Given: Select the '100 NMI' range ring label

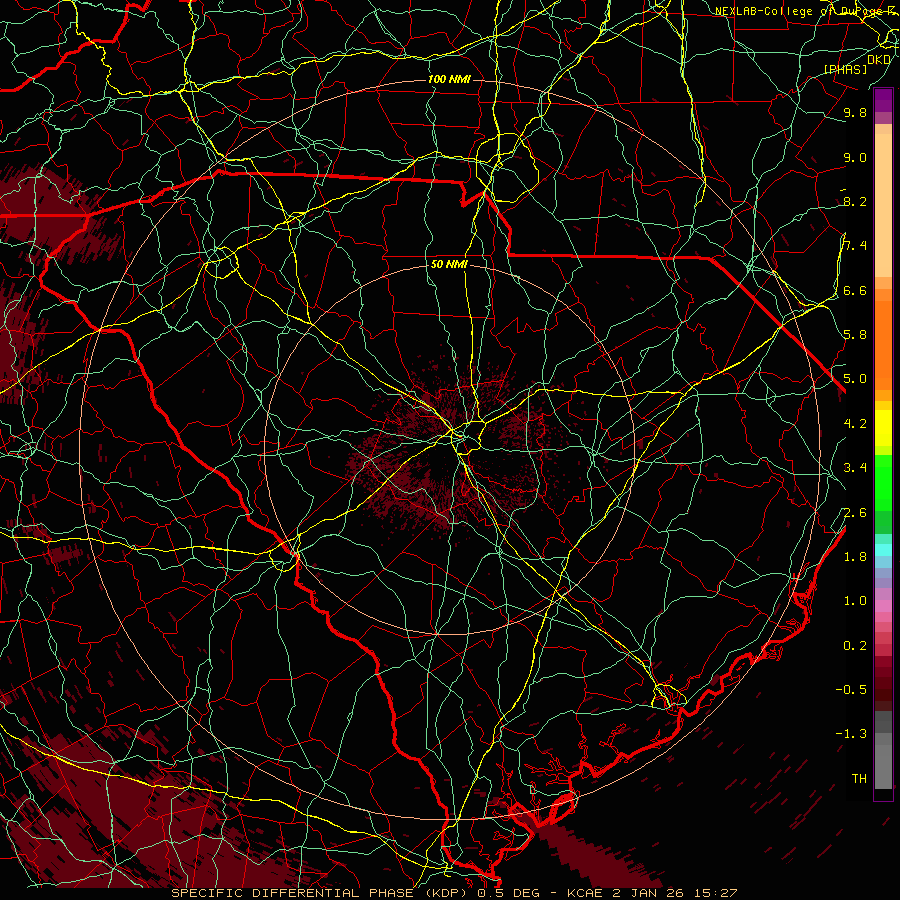Looking at the screenshot, I should coord(449,79).
